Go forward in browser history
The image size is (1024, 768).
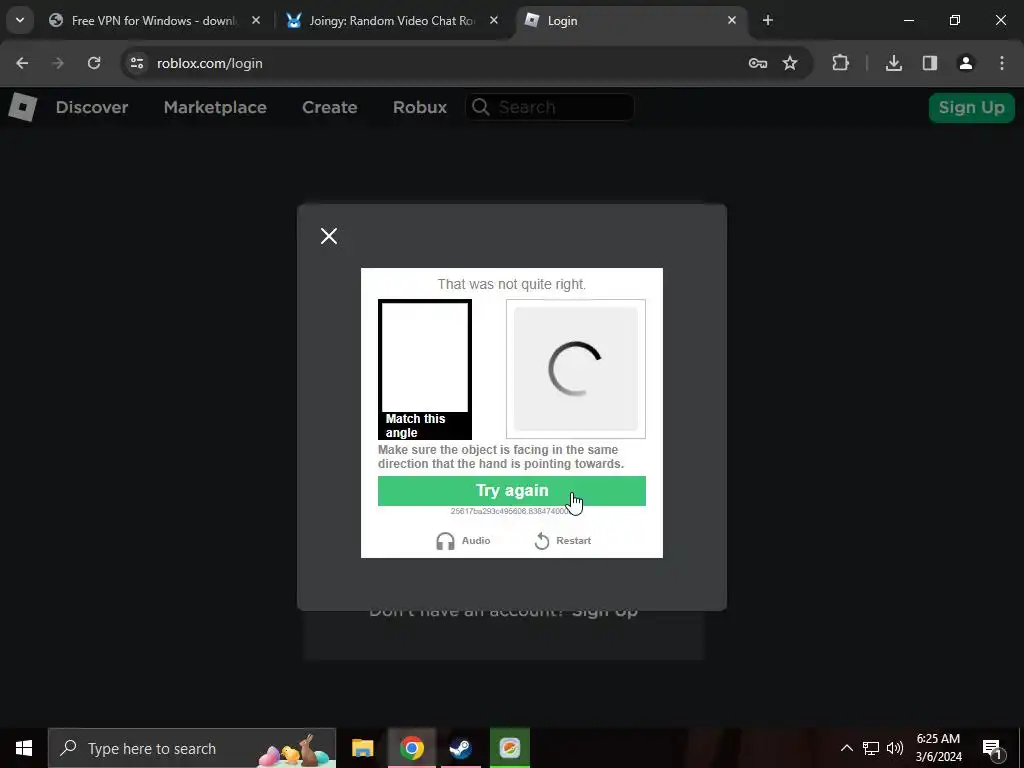pos(58,63)
